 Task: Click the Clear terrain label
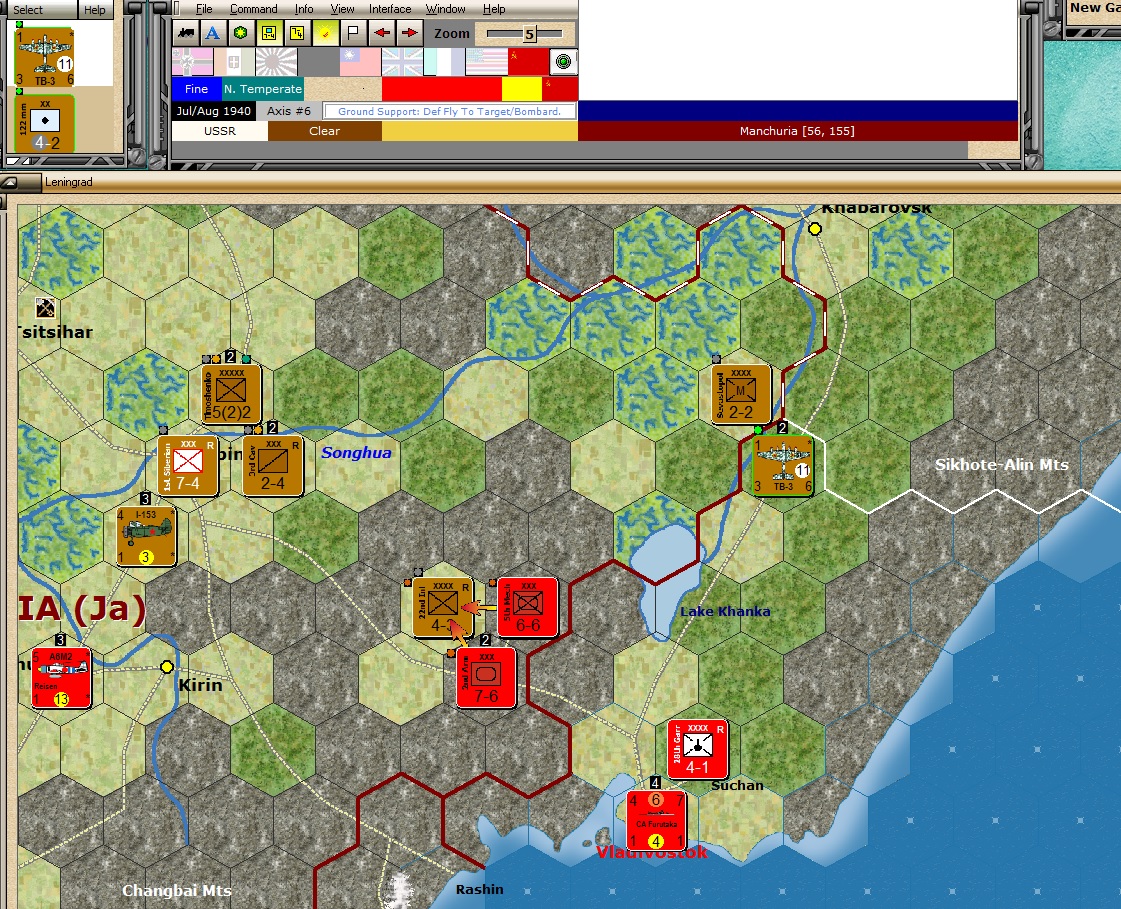[x=325, y=131]
